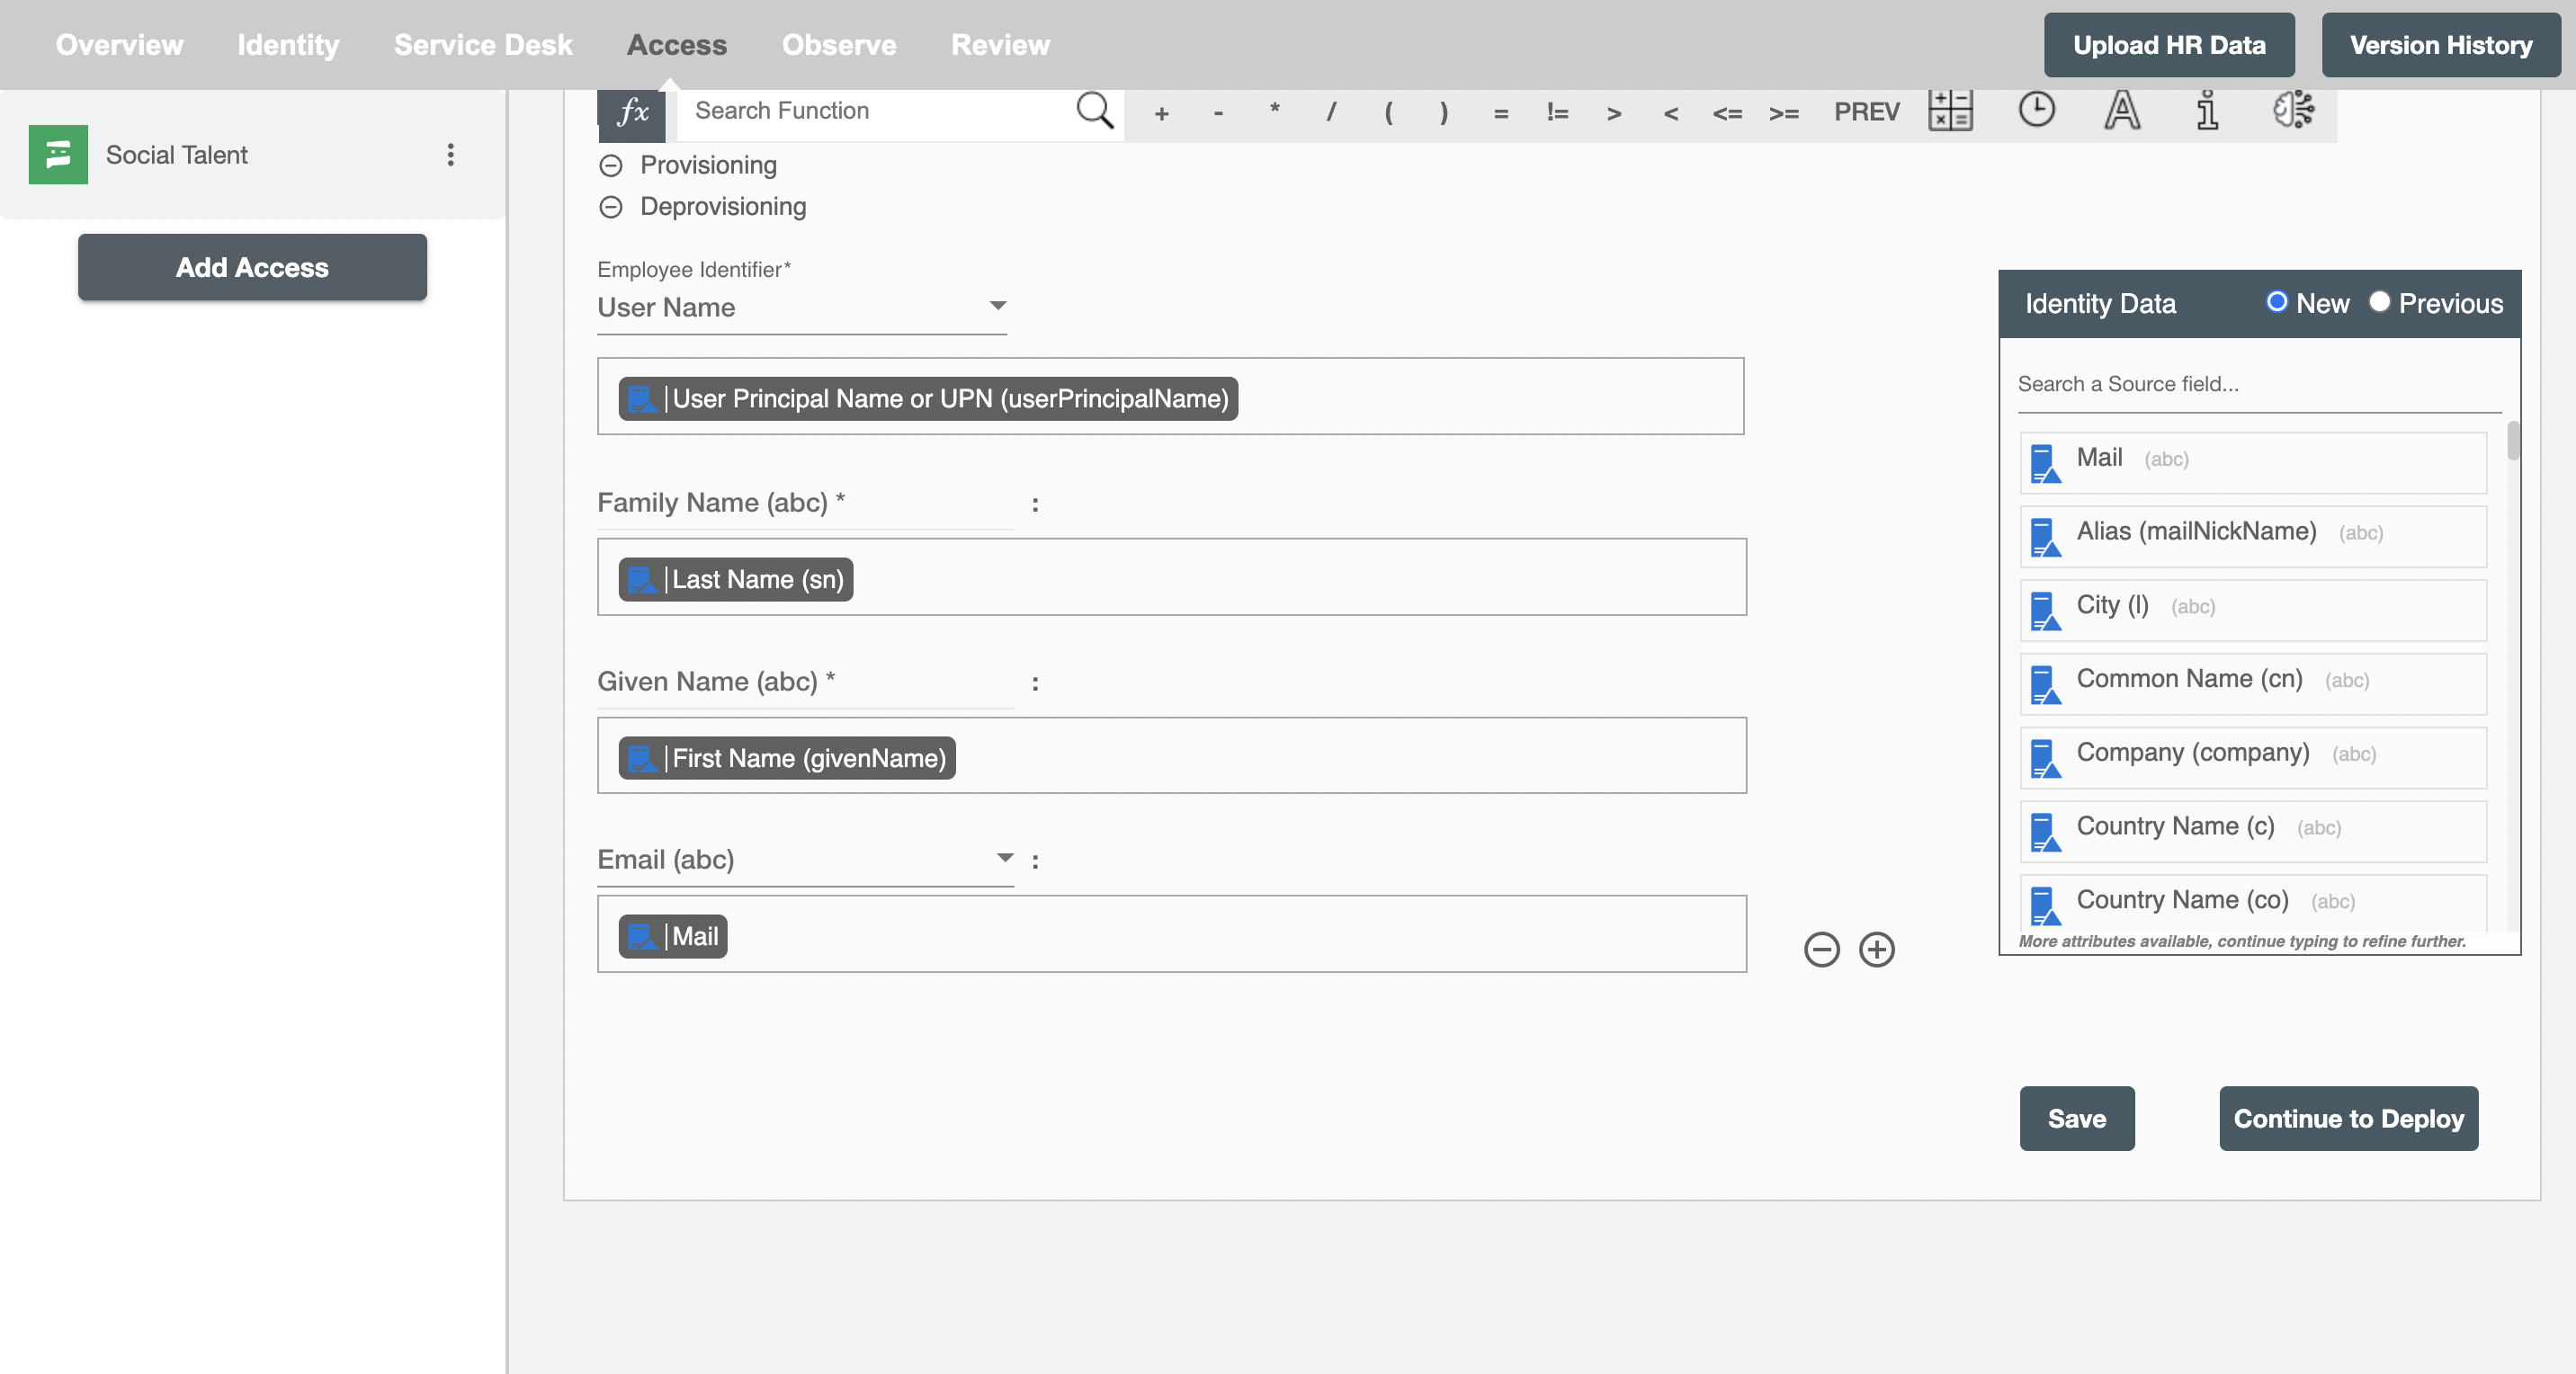This screenshot has width=2576, height=1374.
Task: Insert an opening parenthesis
Action: point(1388,113)
